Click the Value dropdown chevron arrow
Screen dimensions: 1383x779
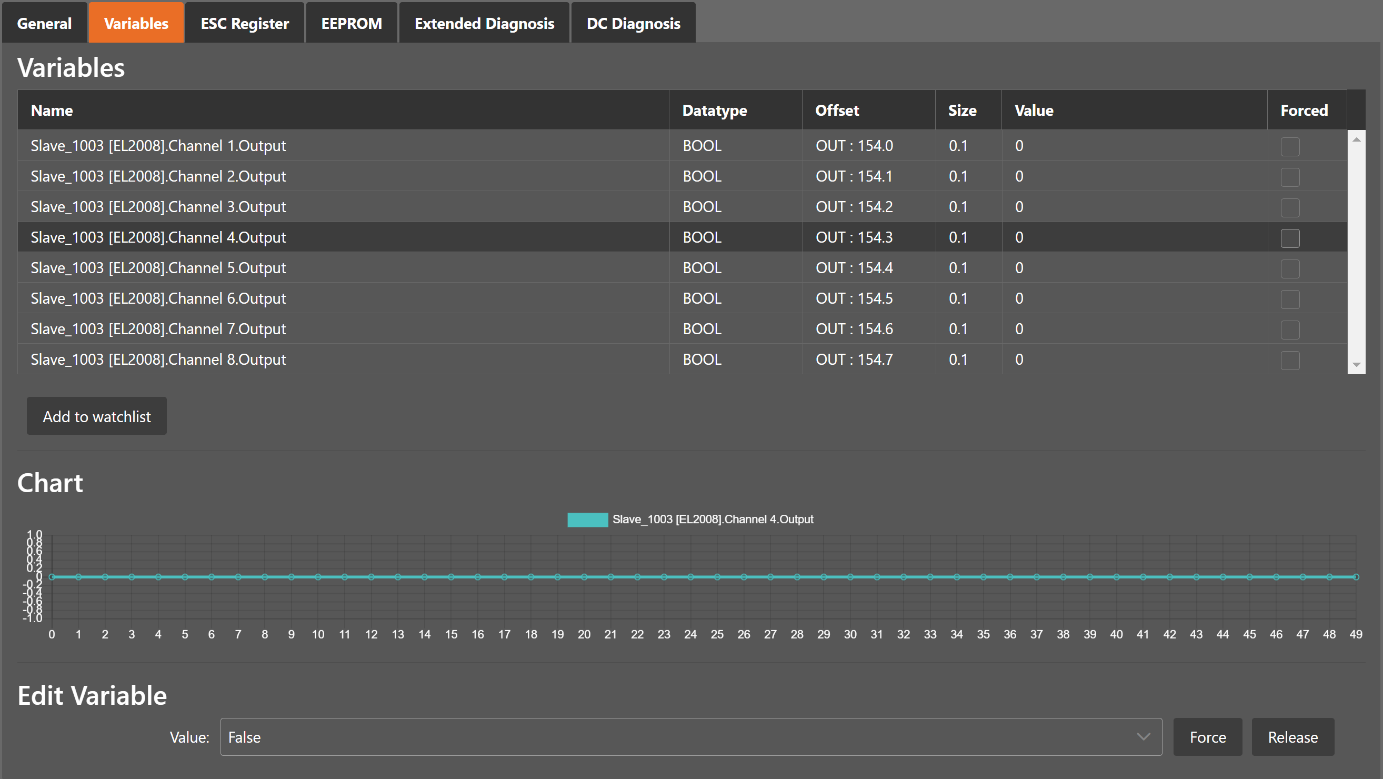tap(1144, 737)
